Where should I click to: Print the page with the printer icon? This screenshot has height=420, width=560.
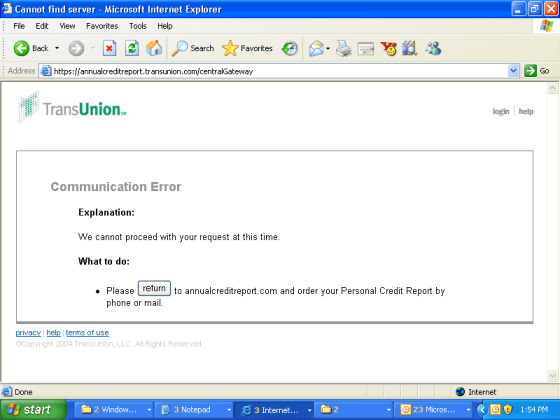tap(344, 48)
